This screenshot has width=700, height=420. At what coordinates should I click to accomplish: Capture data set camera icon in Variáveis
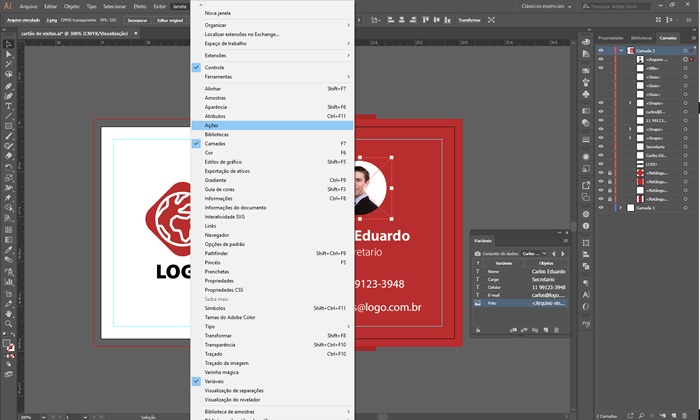tap(477, 254)
